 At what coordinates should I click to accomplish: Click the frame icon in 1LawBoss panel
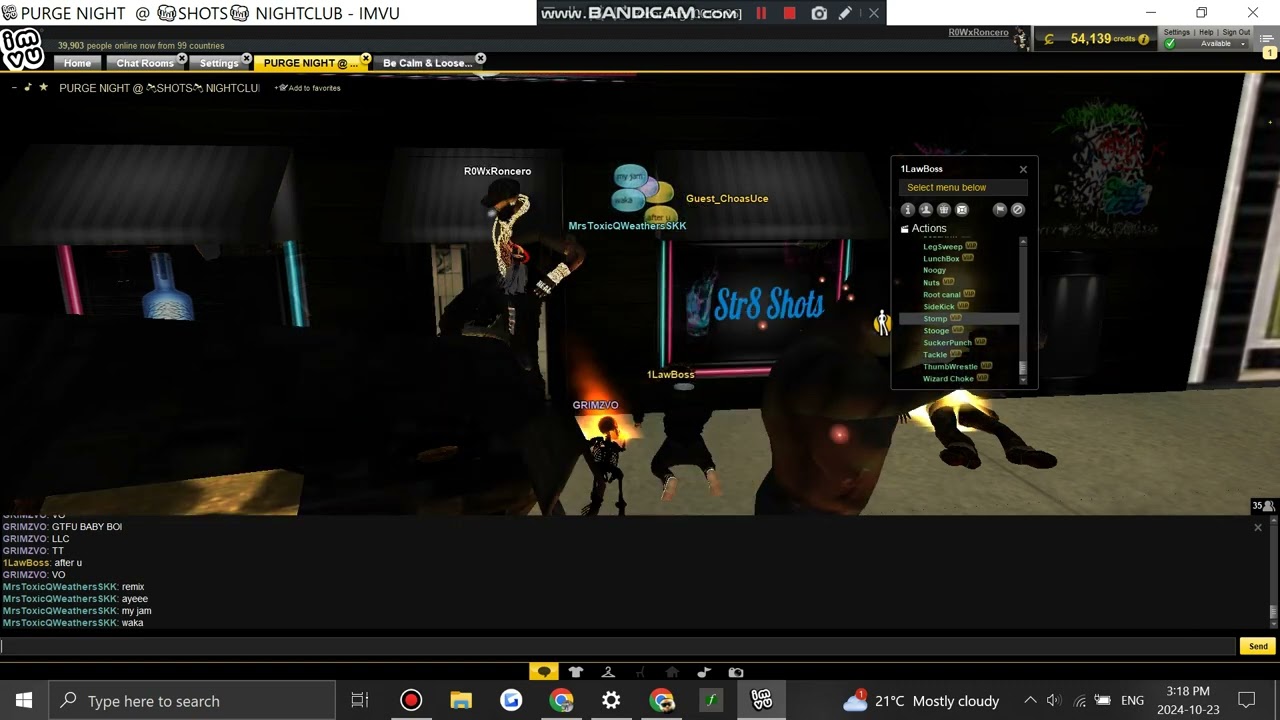click(962, 209)
